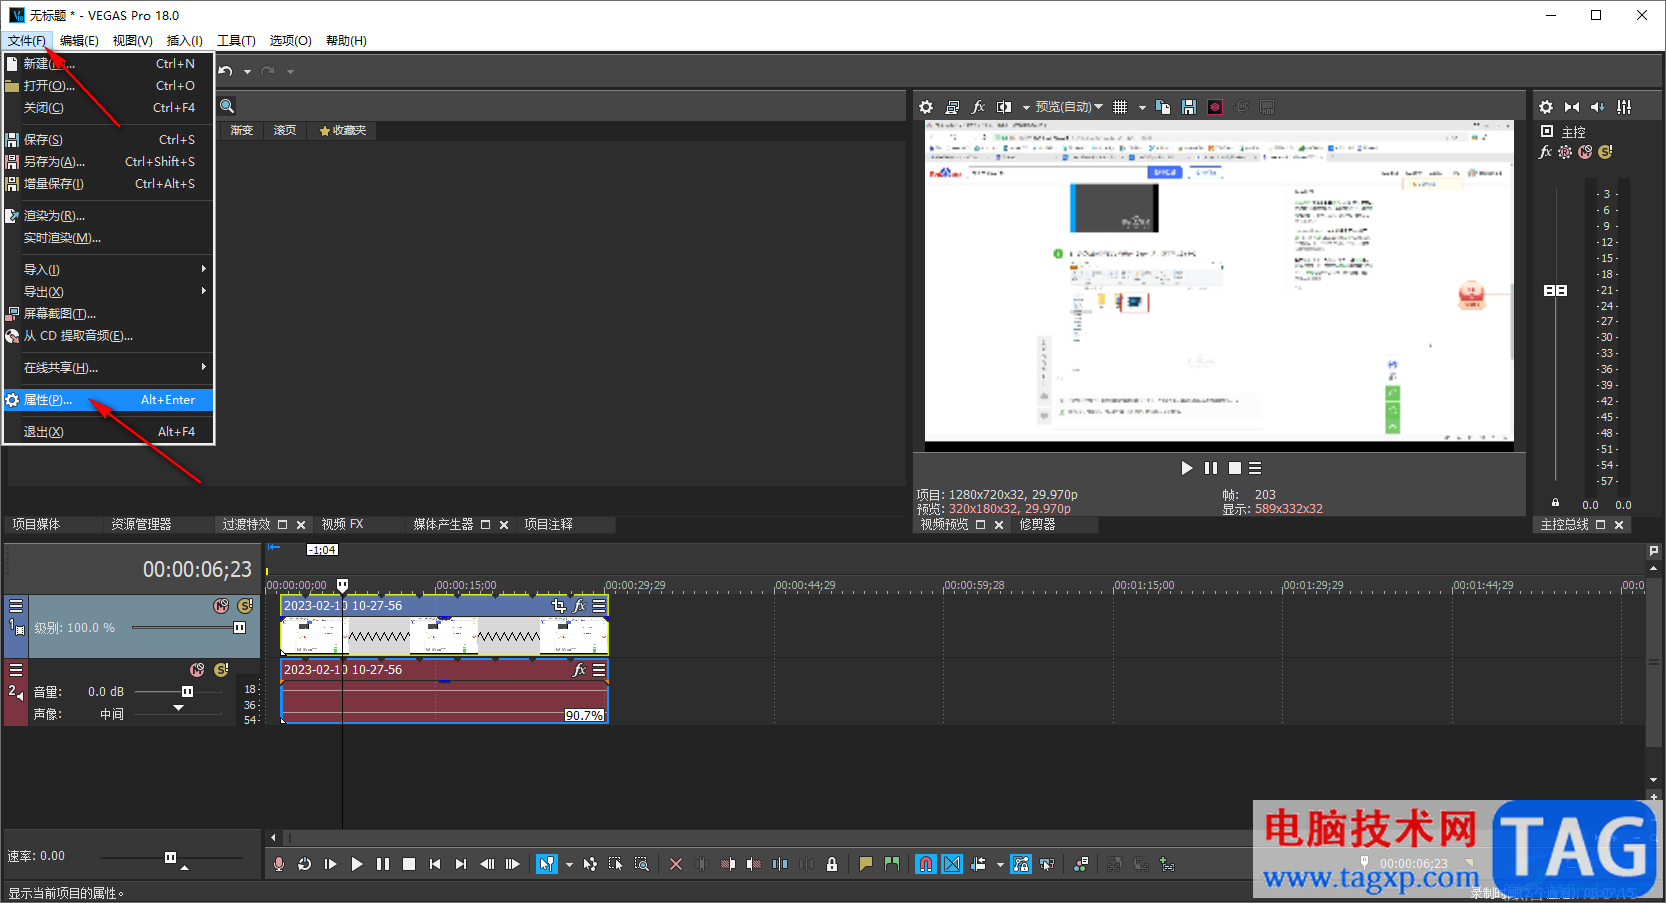Expand the split screen view dropdown arrow
Viewport: 1666px width, 903px height.
click(1026, 107)
